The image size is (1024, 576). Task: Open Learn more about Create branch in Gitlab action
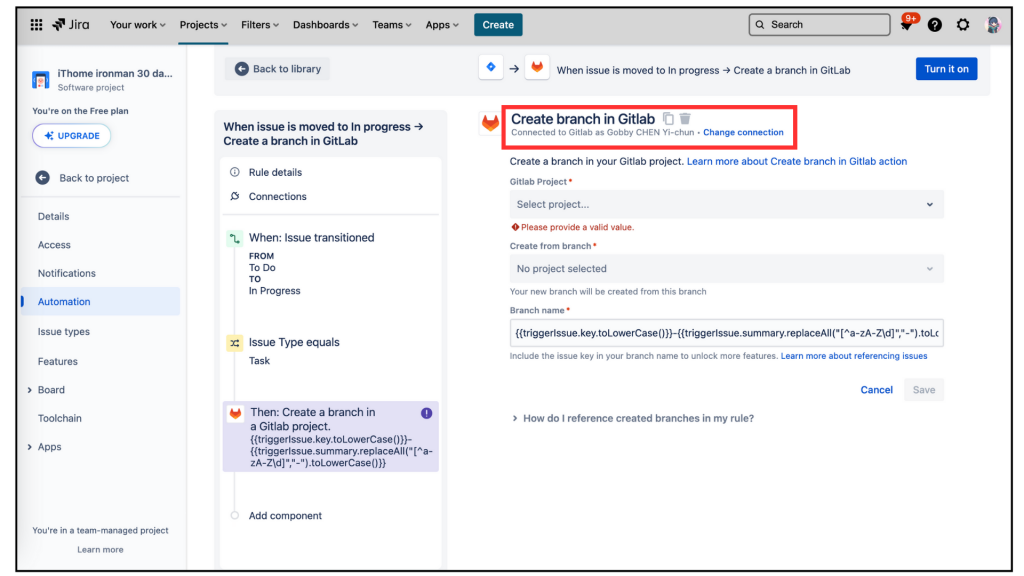[x=797, y=161]
